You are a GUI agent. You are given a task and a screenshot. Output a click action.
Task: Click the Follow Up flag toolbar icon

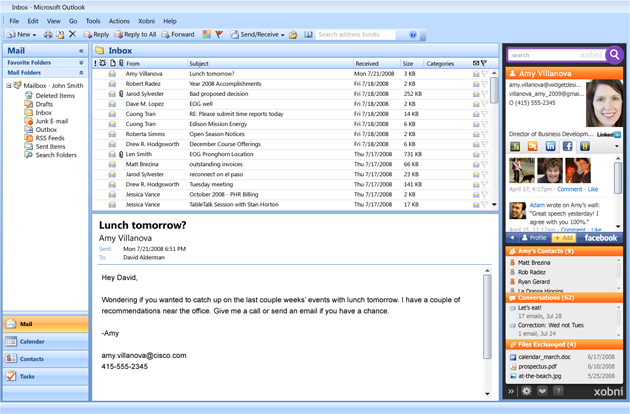coord(219,35)
